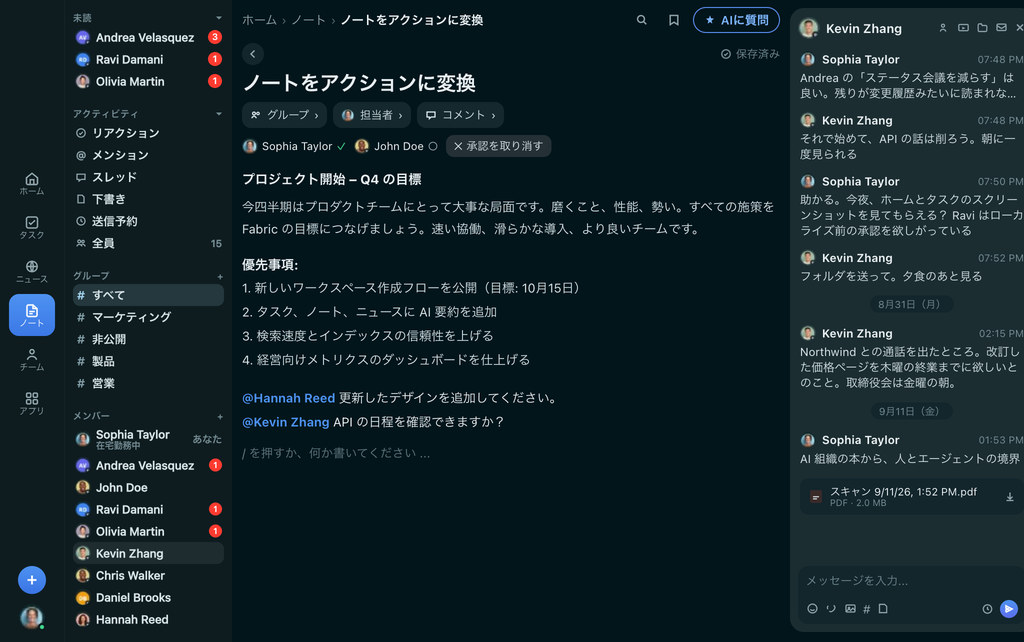Open your profile avatar at bottom left
This screenshot has width=1024, height=642.
coord(31,617)
